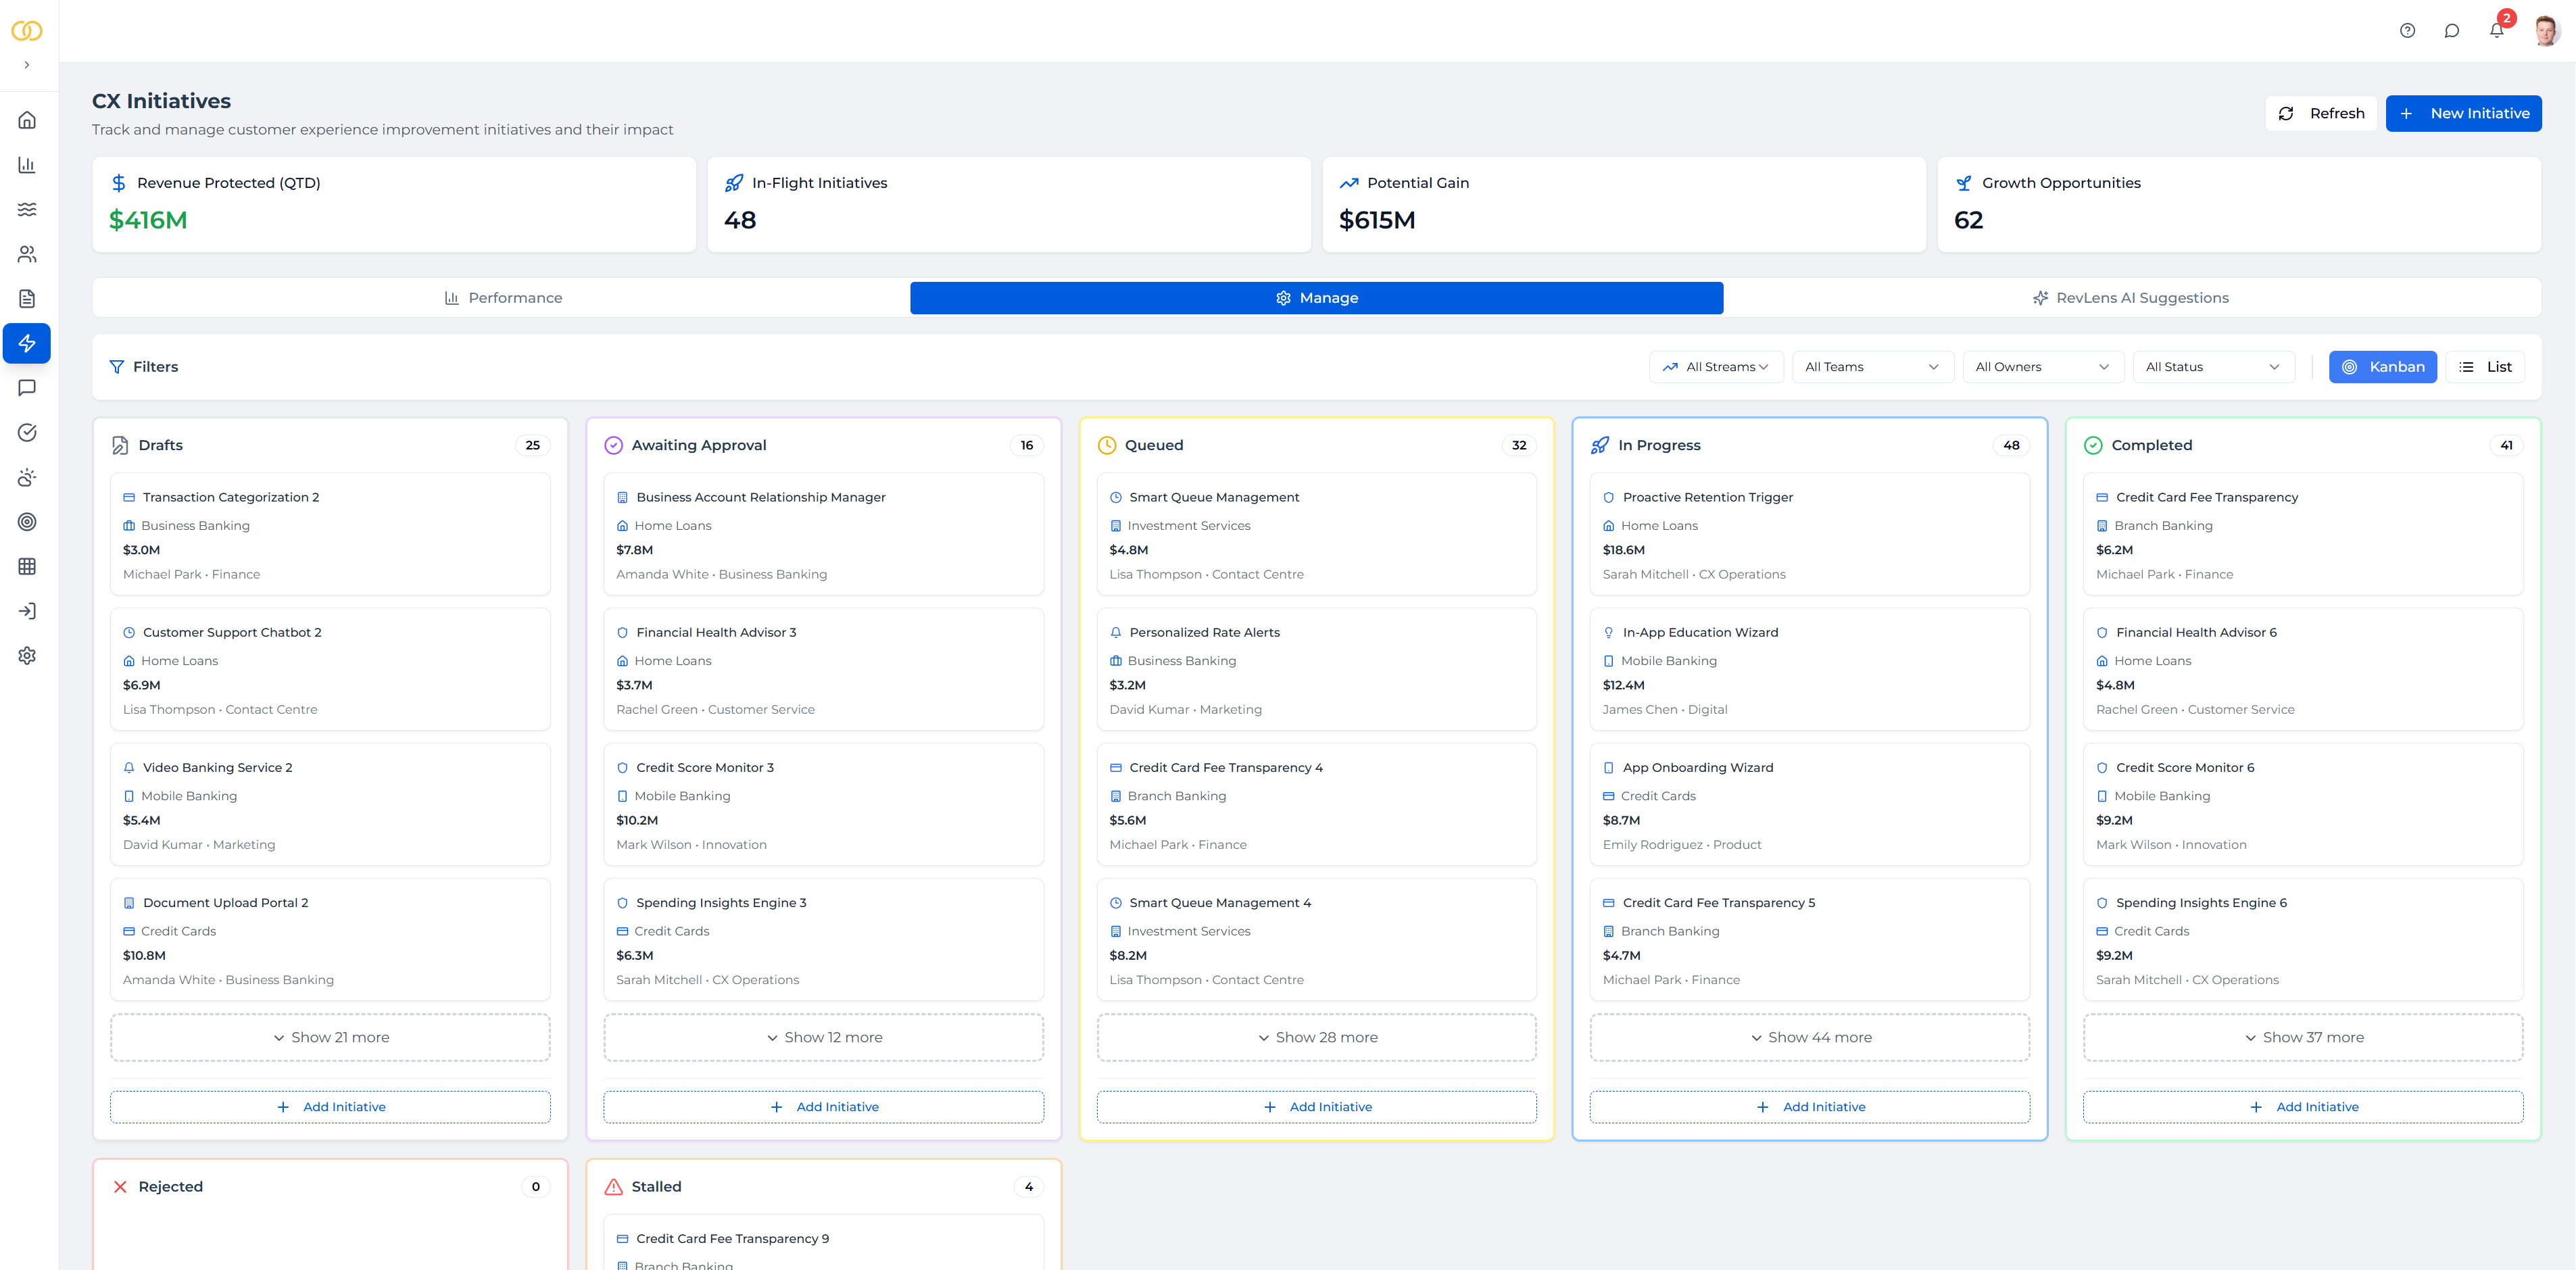This screenshot has height=1270, width=2576.
Task: Switch to List view
Action: [2485, 367]
